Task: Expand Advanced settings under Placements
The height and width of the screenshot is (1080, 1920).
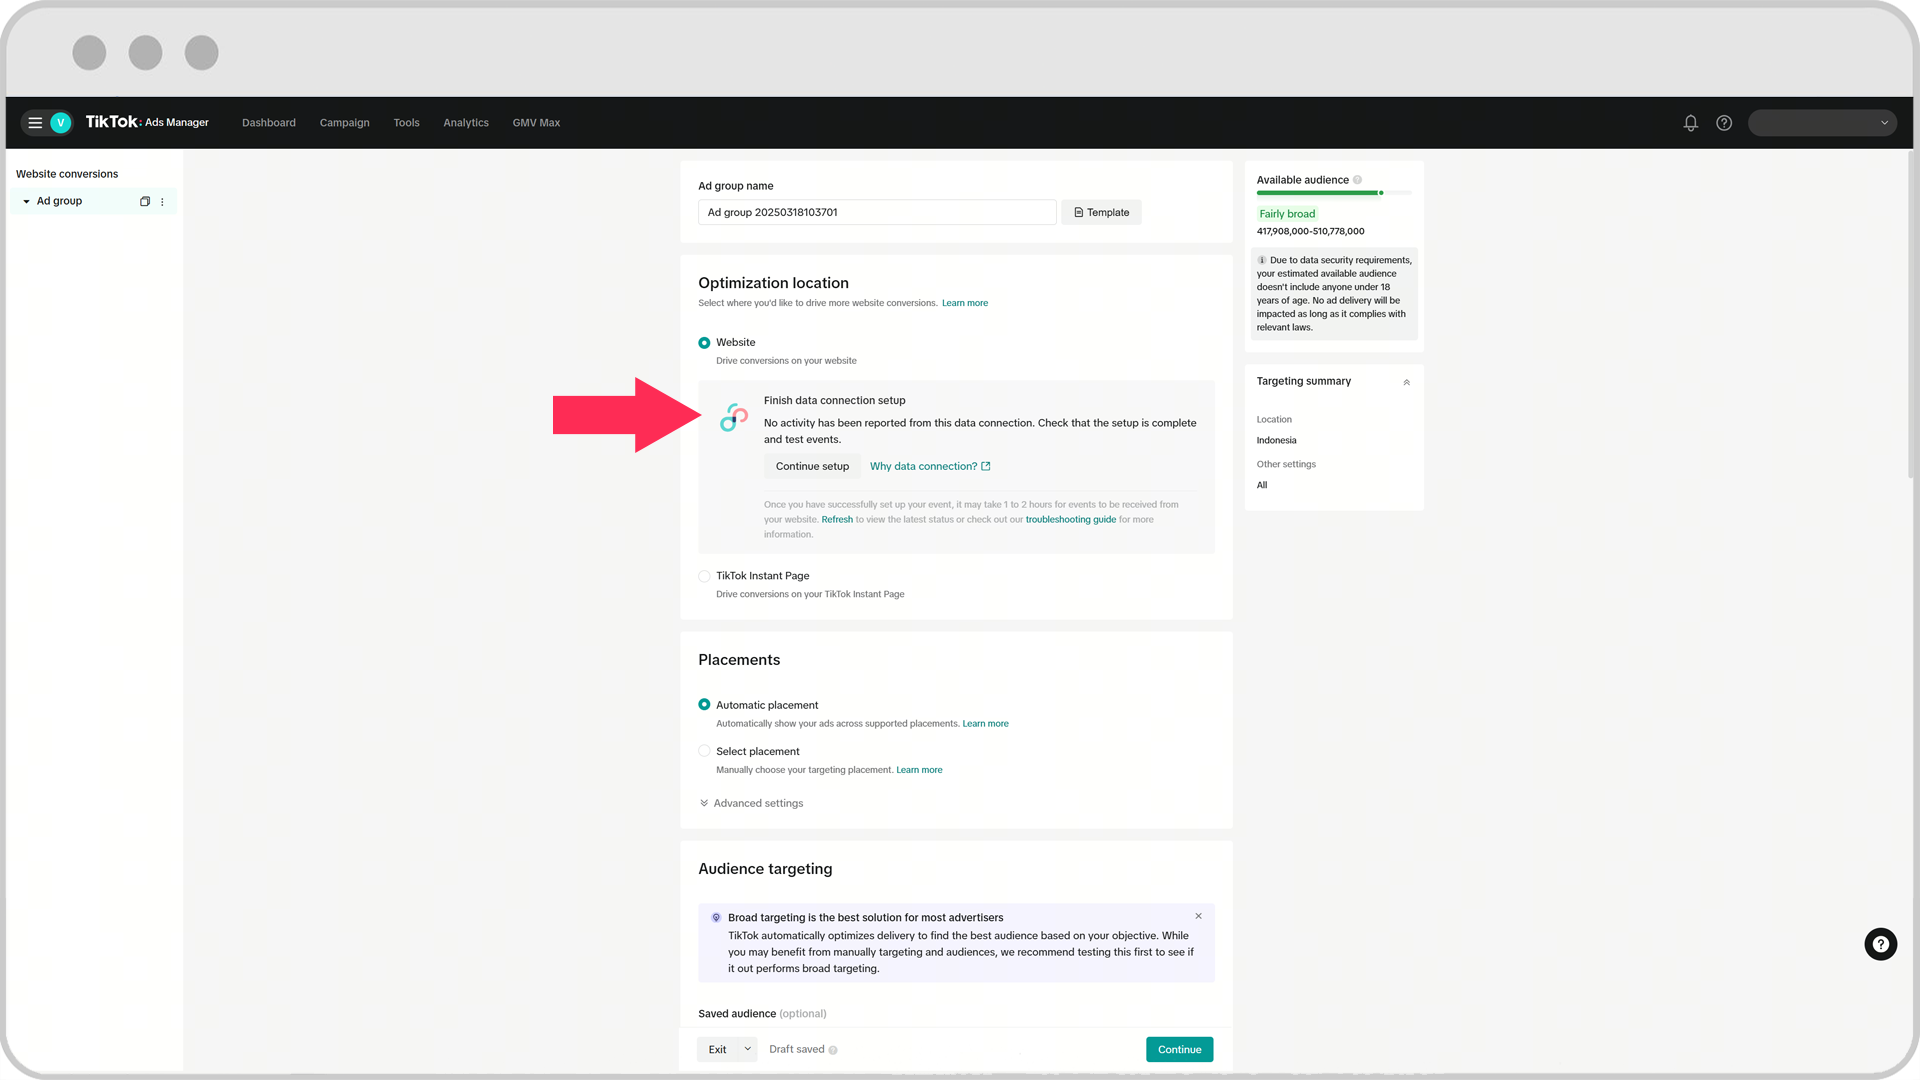Action: pyautogui.click(x=751, y=802)
